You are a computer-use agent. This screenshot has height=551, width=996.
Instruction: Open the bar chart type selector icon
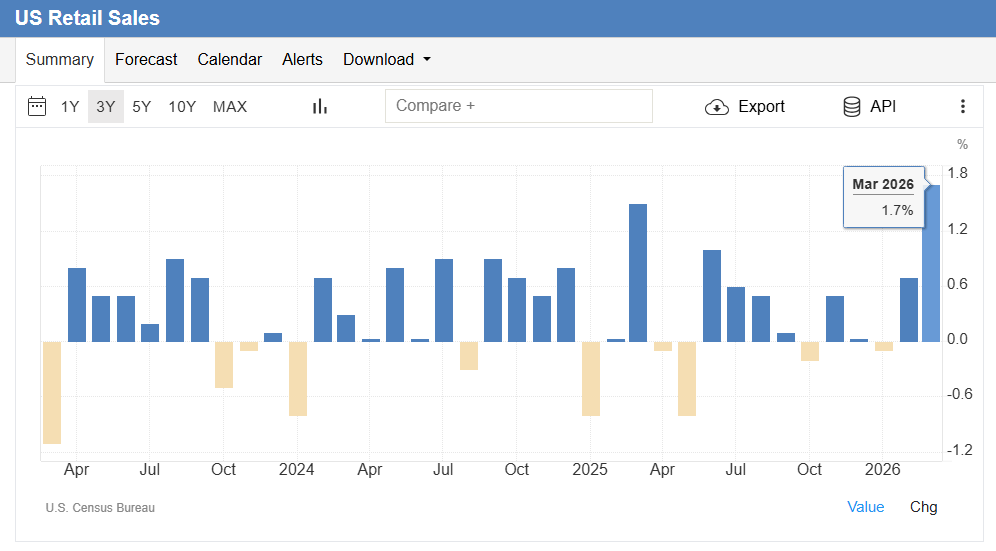pyautogui.click(x=320, y=107)
